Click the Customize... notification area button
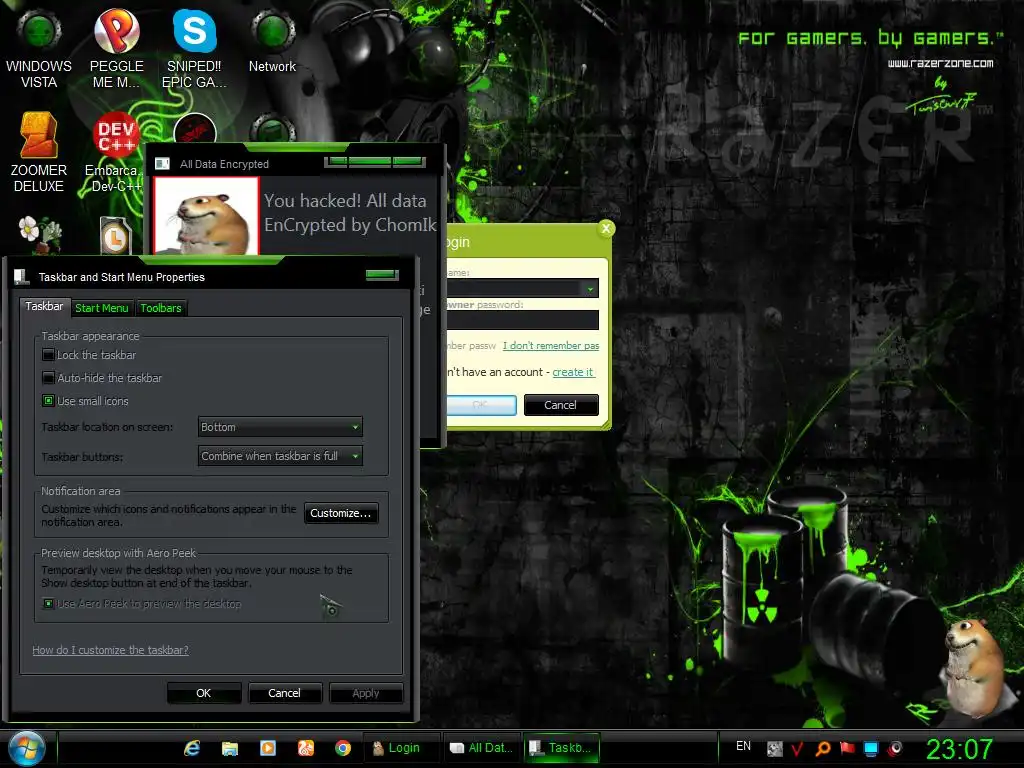This screenshot has width=1024, height=768. coord(341,513)
